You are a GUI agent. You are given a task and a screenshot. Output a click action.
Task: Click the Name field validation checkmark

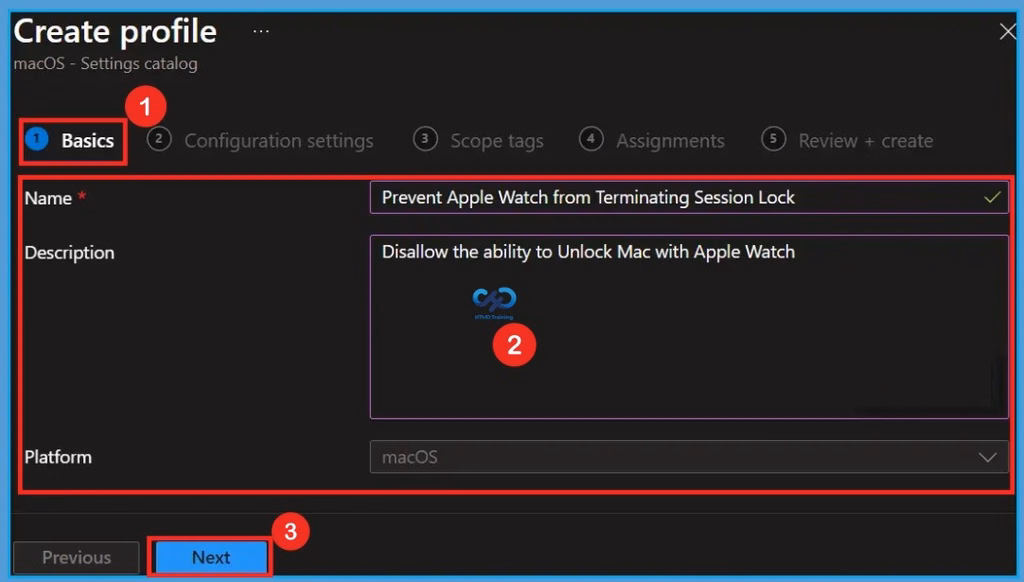tap(992, 197)
